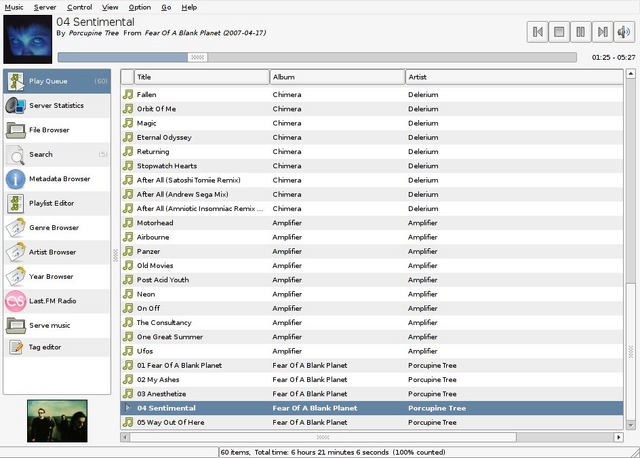Open Last.FM Radio
The width and height of the screenshot is (640, 458).
(57, 301)
